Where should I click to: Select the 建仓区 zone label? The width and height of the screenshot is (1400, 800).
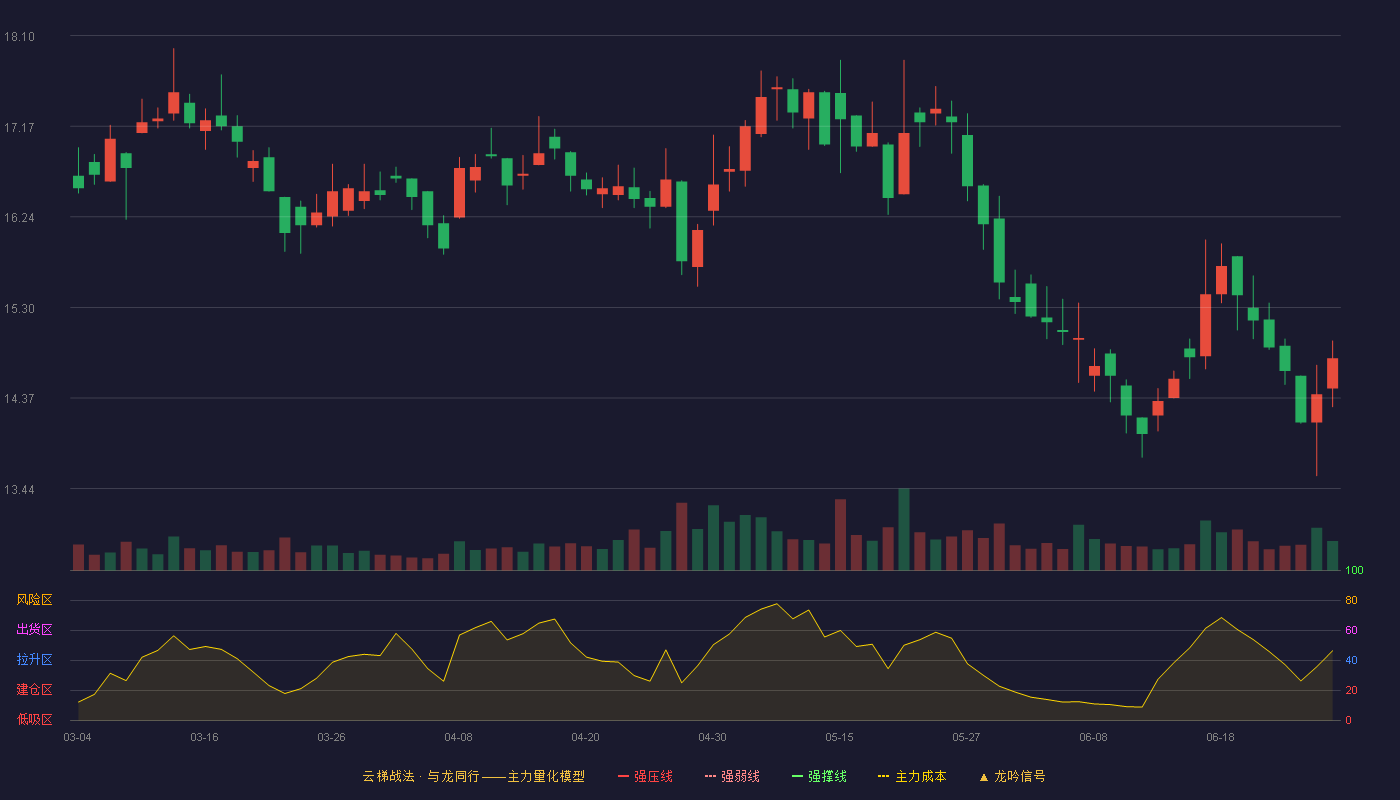point(34,690)
